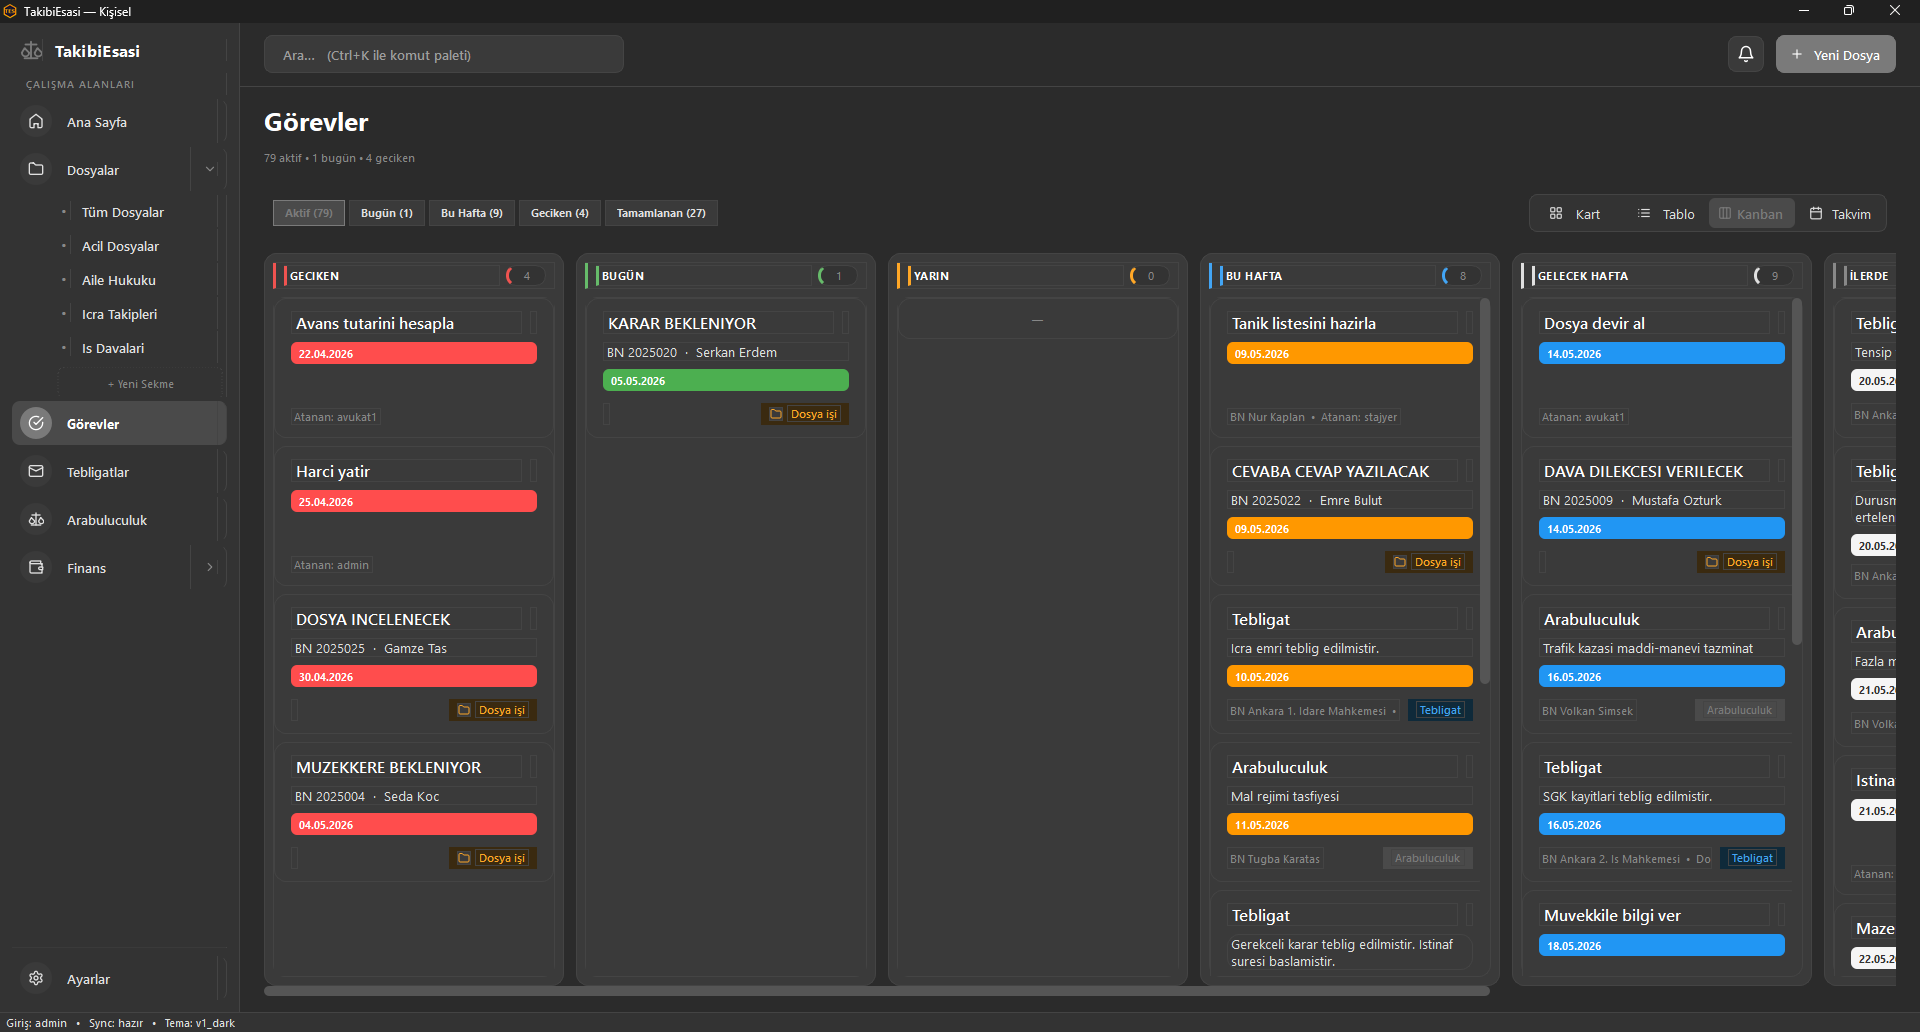Click the Tebligat tag on SGK kayitlari card

[1752, 858]
